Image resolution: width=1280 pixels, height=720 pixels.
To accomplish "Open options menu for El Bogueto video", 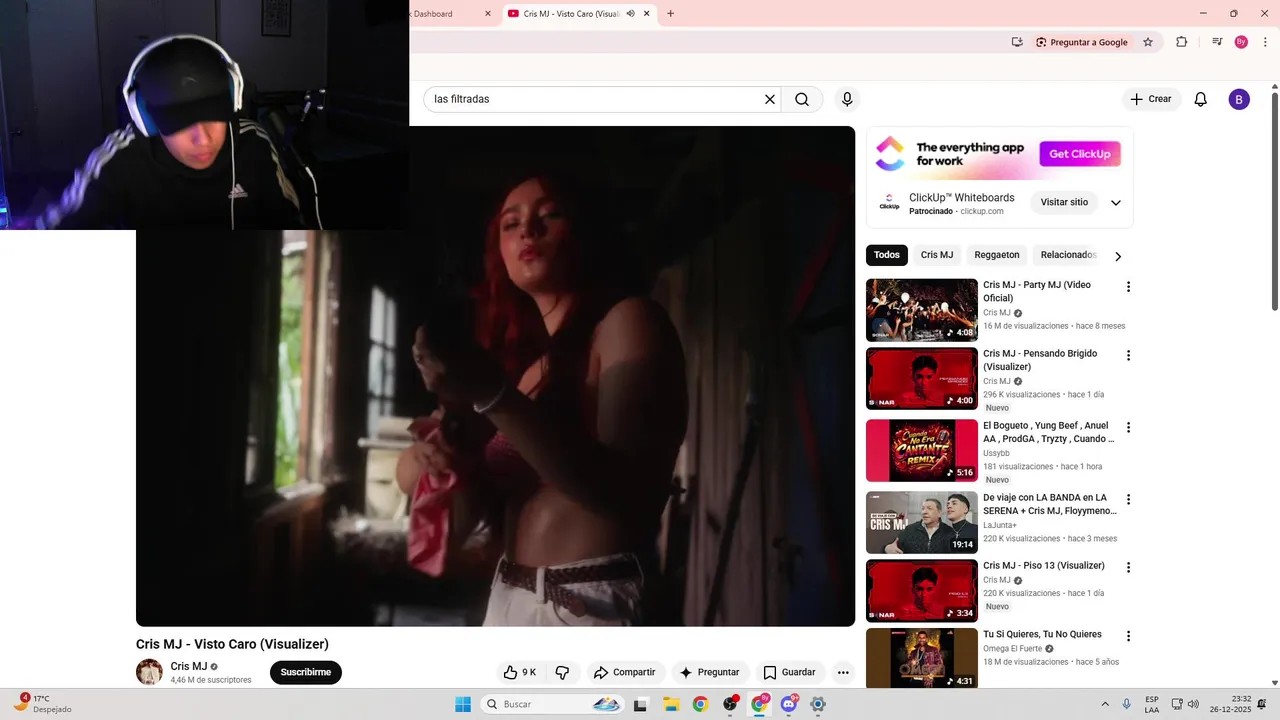I will point(1128,427).
